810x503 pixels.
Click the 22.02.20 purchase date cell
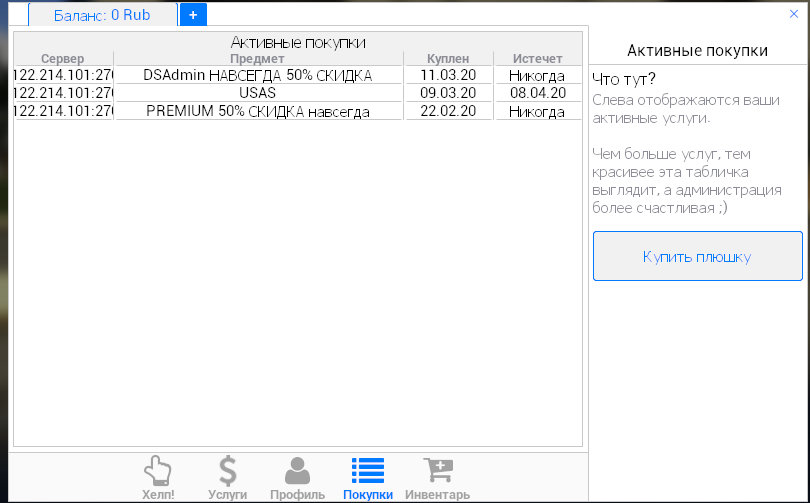tap(448, 111)
